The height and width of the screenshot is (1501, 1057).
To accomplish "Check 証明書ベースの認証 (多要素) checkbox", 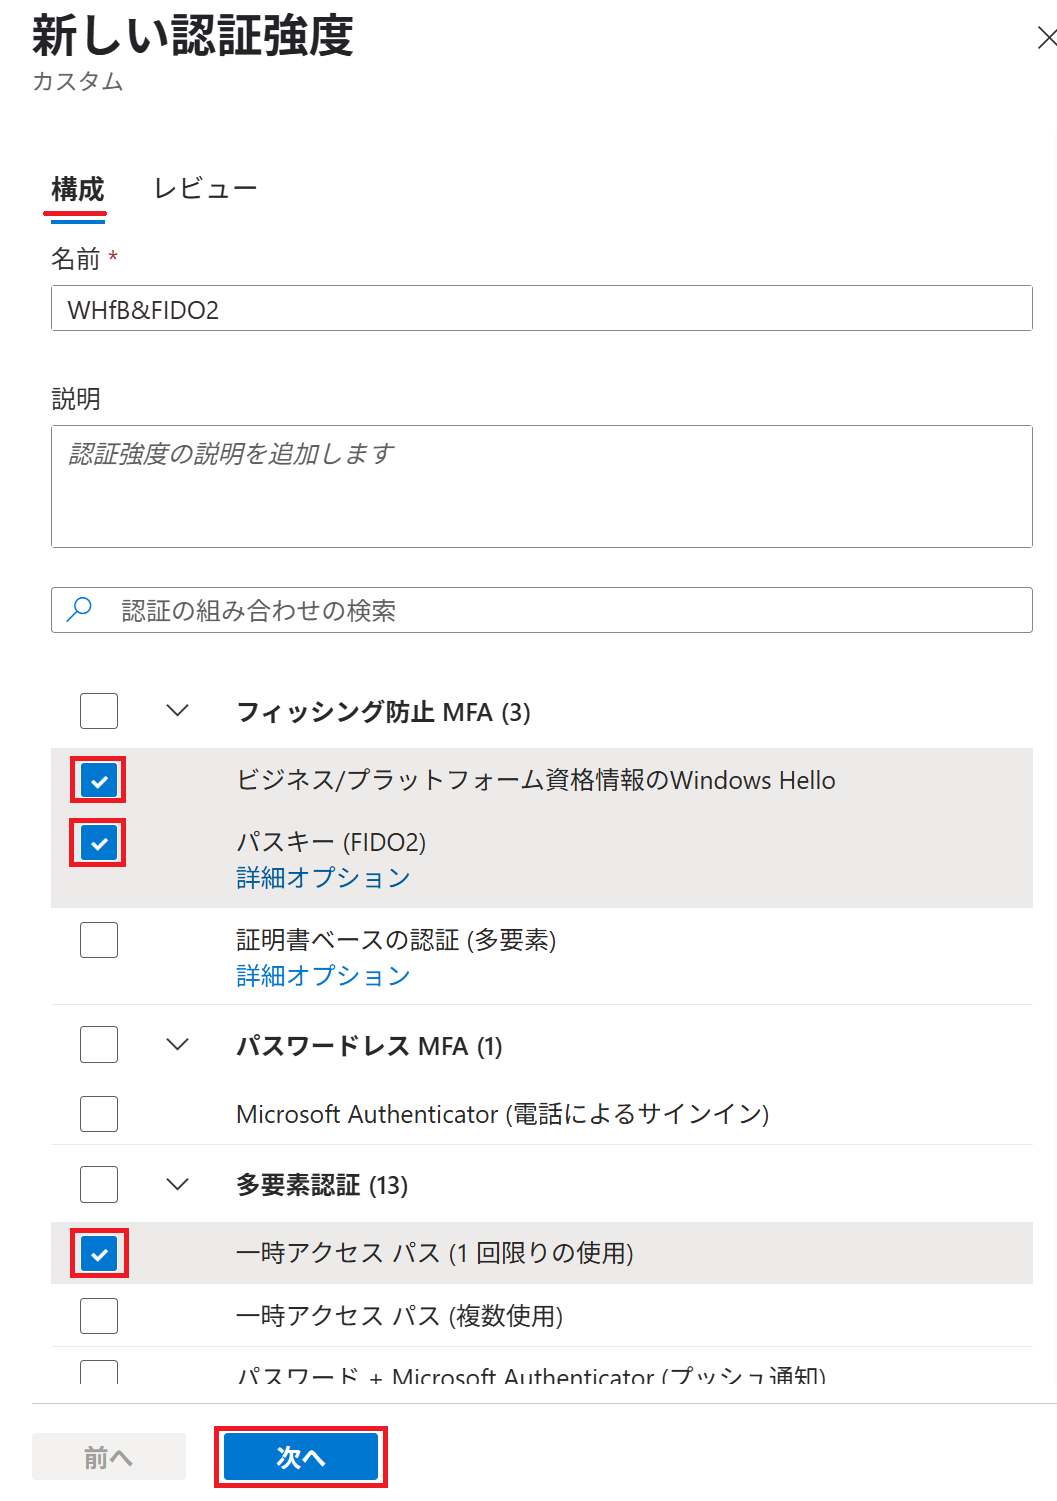I will pos(99,940).
